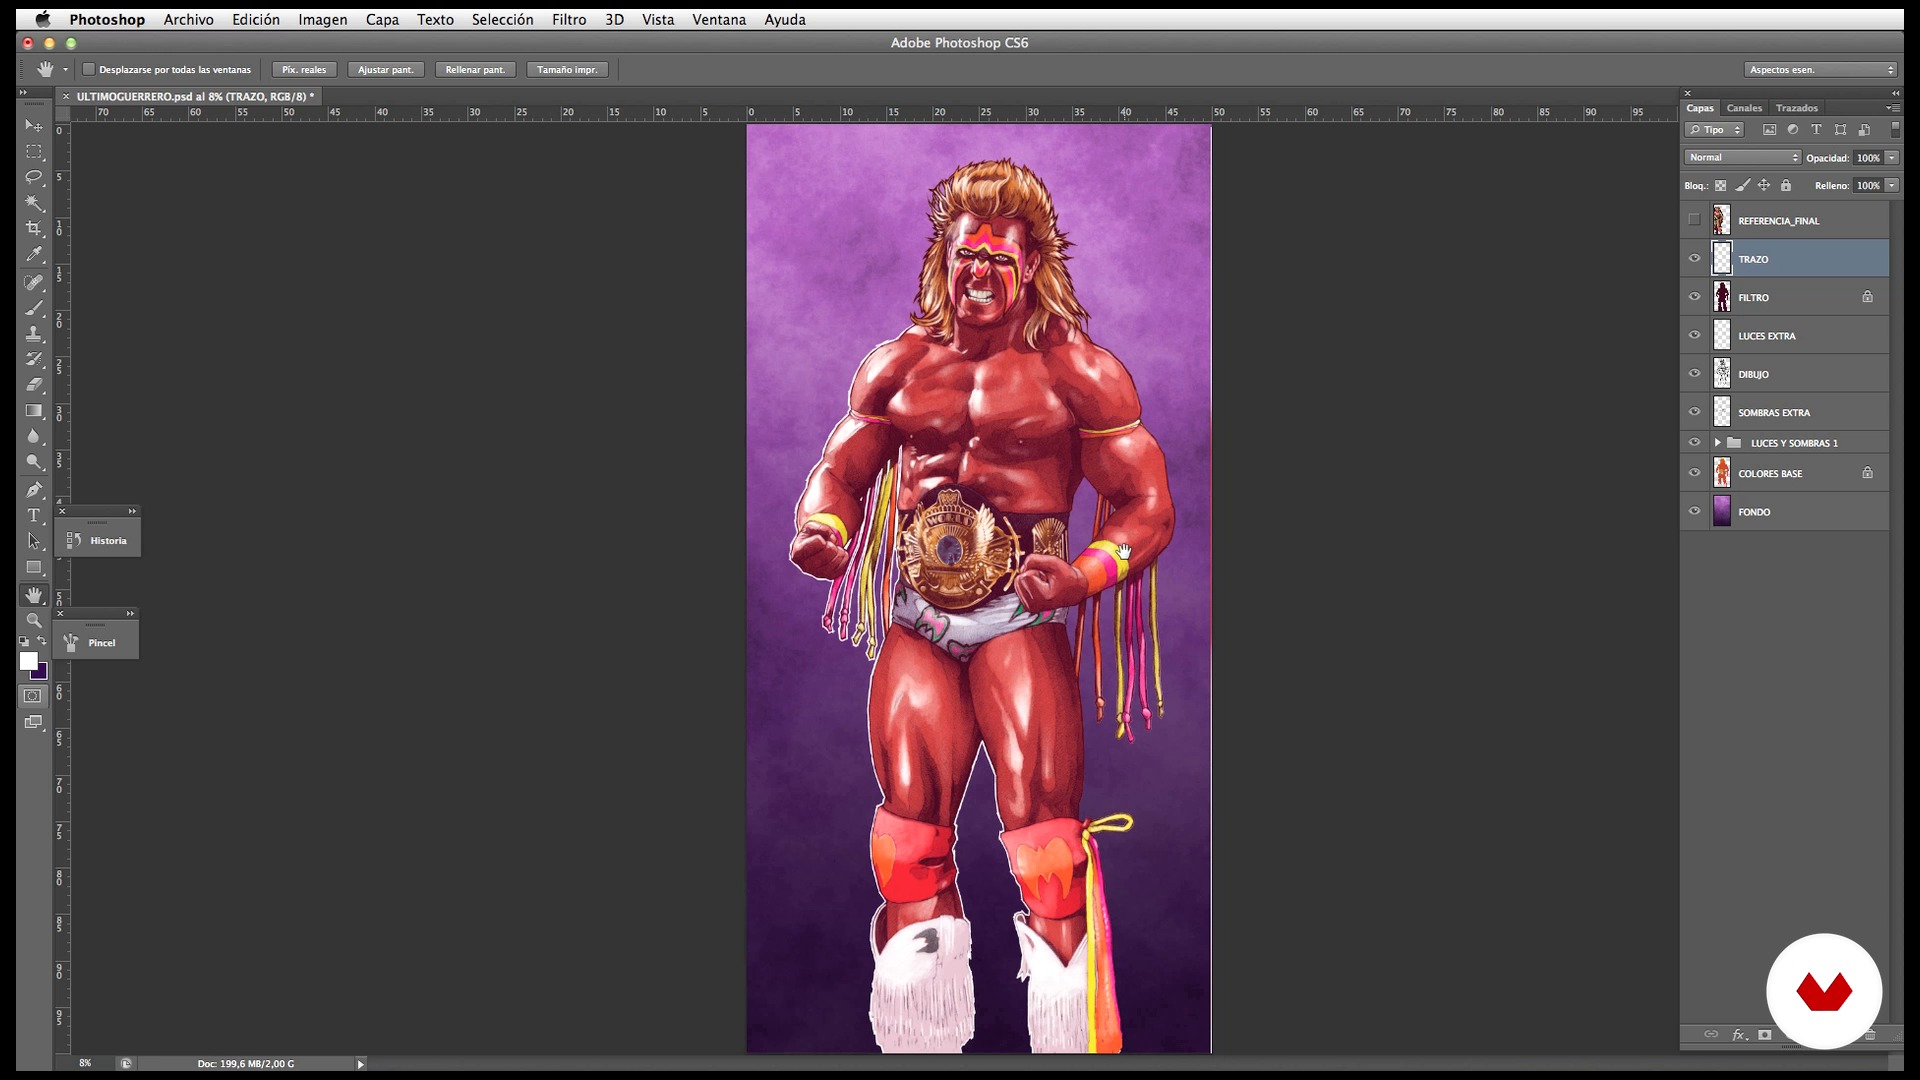Viewport: 1920px width, 1080px height.
Task: Select the Rectangular Marquee tool
Action: click(34, 152)
